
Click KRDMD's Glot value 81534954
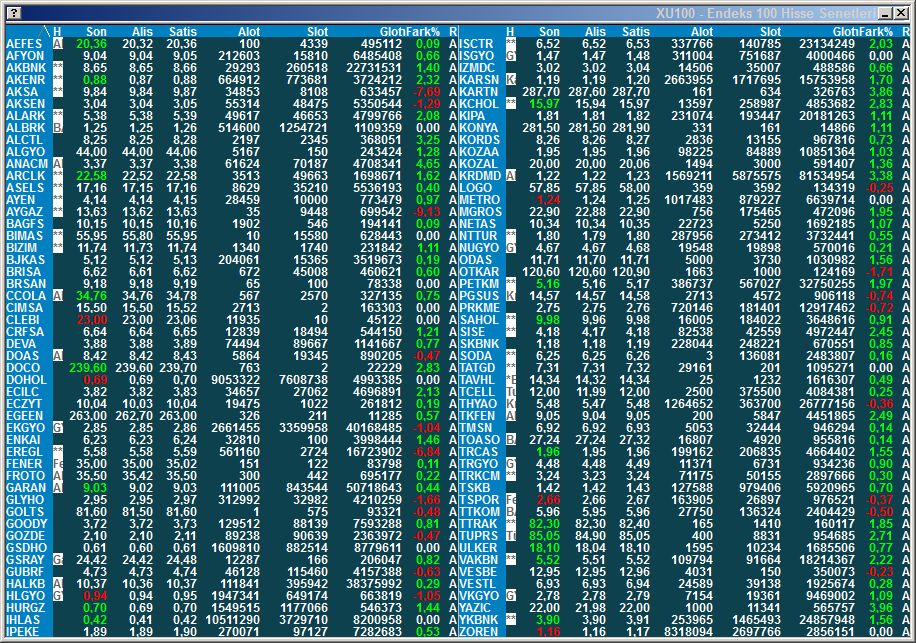(x=827, y=176)
